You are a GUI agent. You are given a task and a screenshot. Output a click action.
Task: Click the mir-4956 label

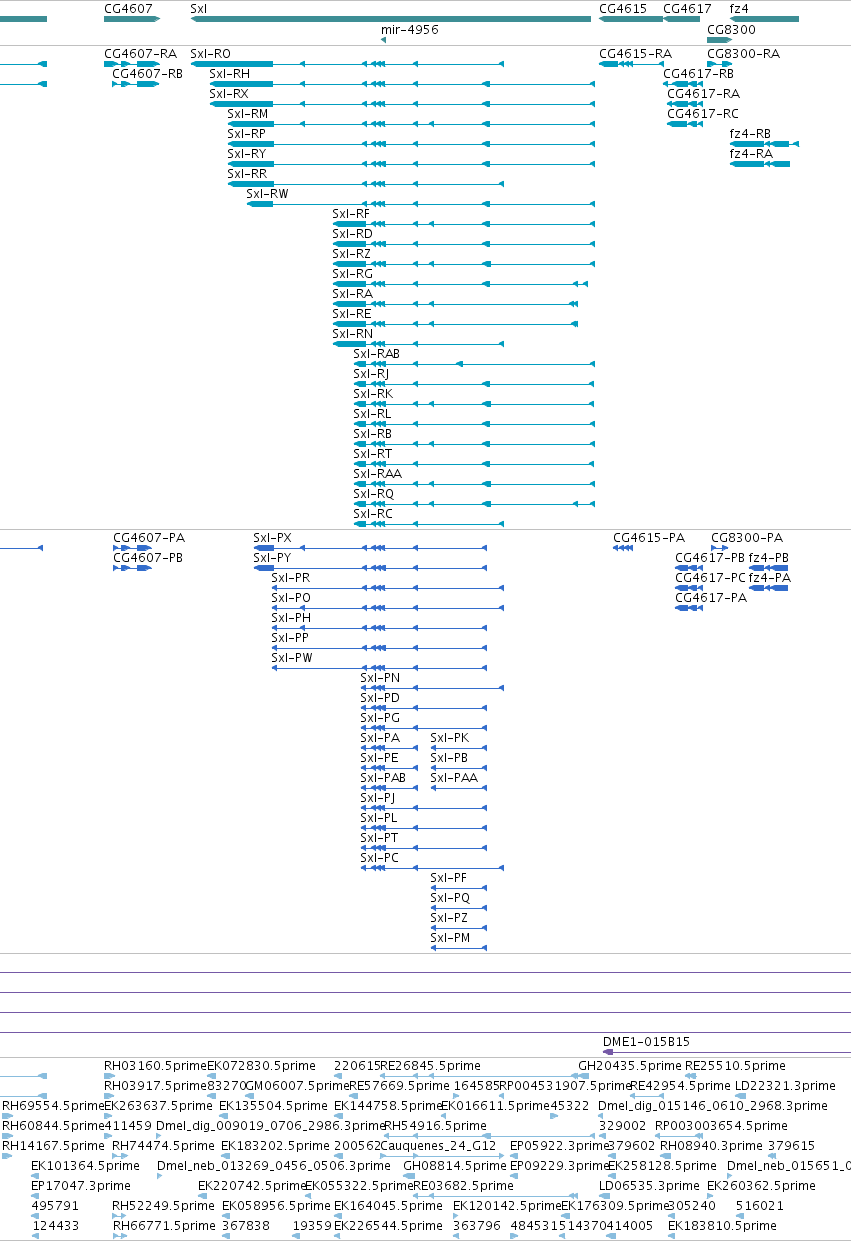click(x=410, y=30)
